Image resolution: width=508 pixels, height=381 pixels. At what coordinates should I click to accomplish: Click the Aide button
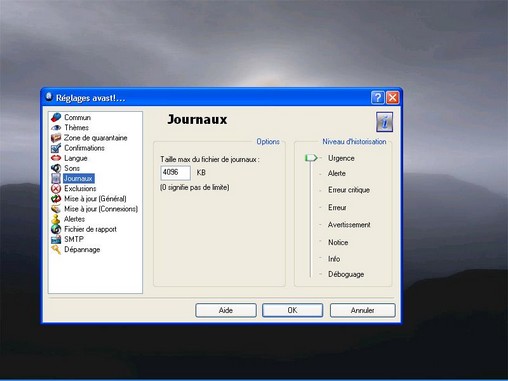coord(226,310)
